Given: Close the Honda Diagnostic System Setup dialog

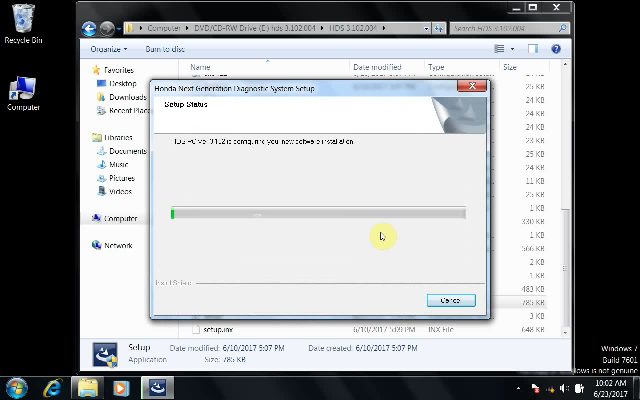Looking at the screenshot, I should coord(472,86).
